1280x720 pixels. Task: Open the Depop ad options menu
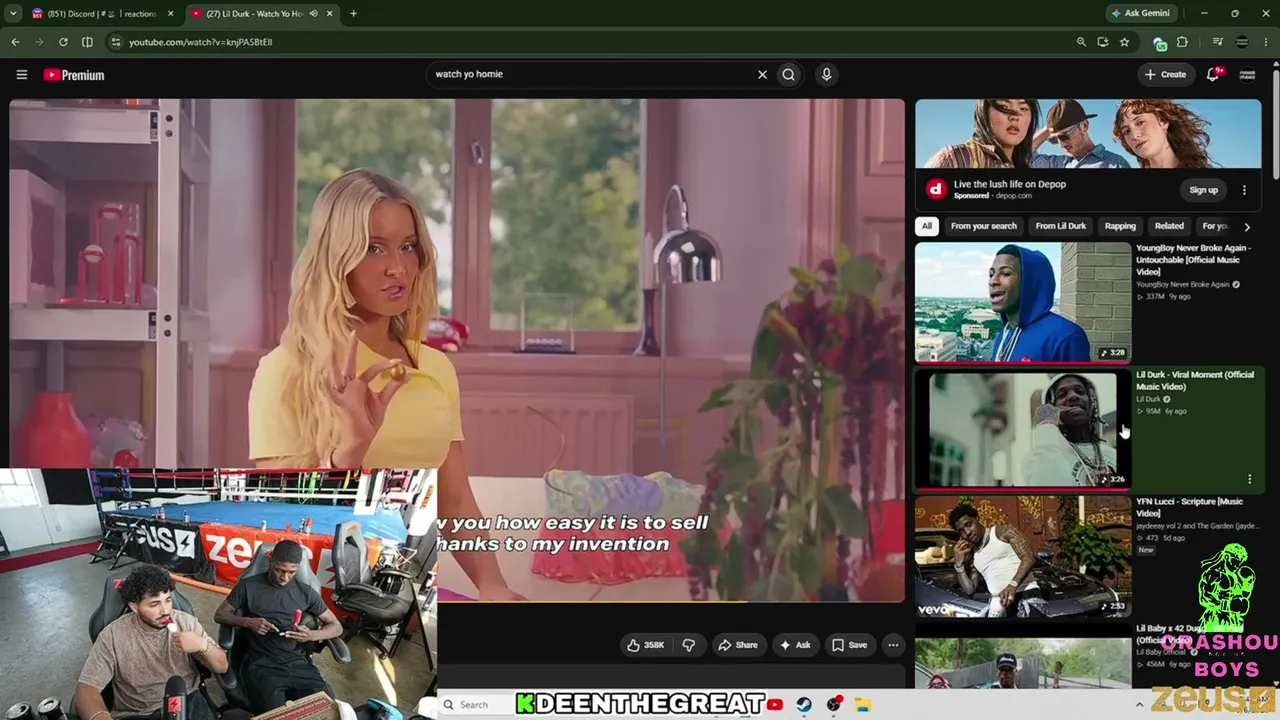(x=1244, y=190)
